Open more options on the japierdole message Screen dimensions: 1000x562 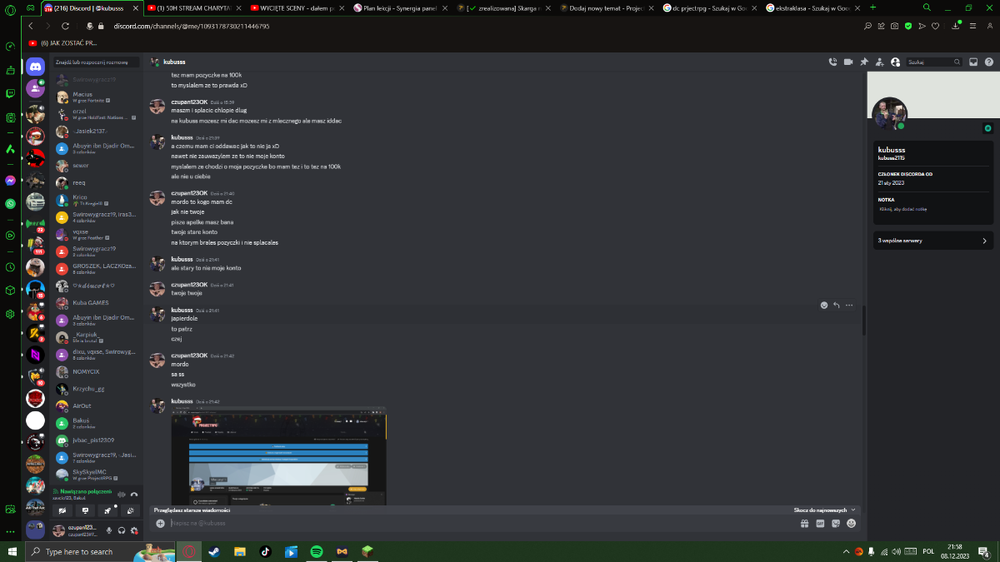pyautogui.click(x=849, y=306)
